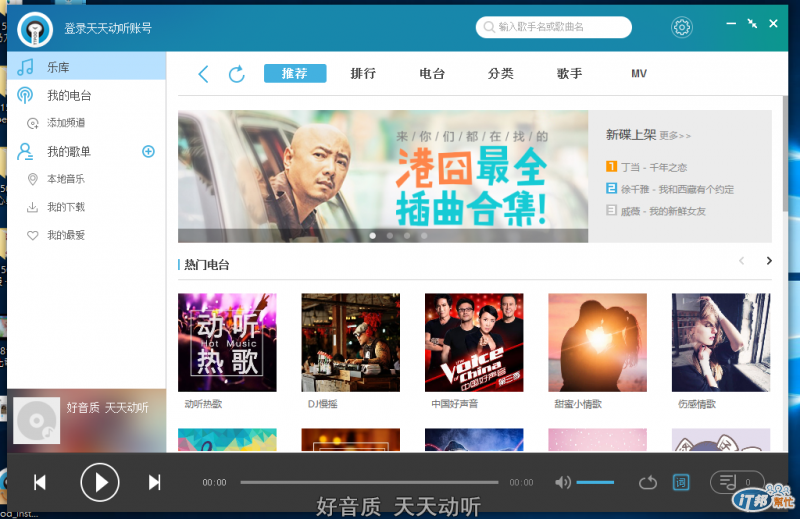800x519 pixels.
Task: Open the 甜蜜小情歌 radio thumbnail
Action: [597, 342]
